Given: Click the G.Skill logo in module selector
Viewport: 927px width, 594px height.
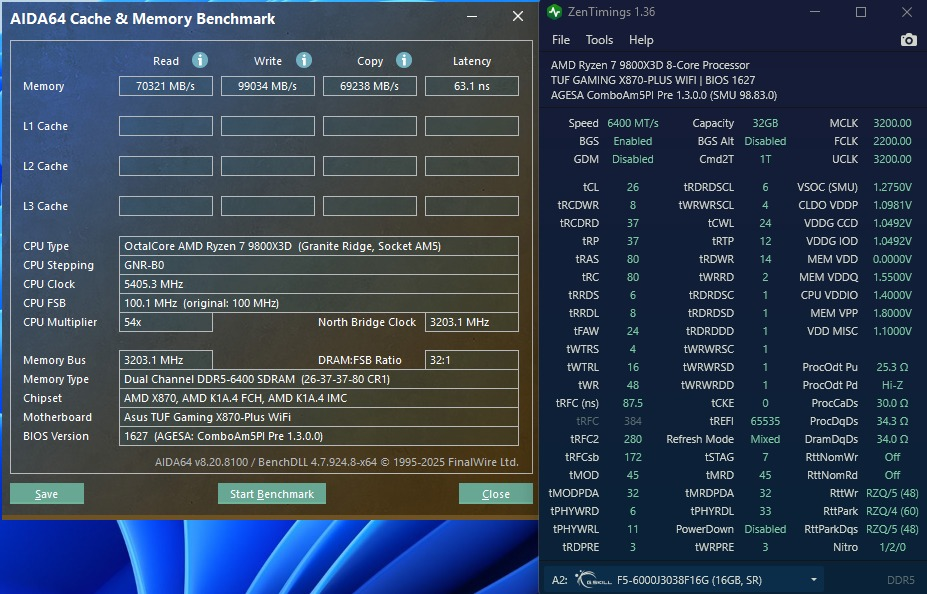Looking at the screenshot, I should [593, 579].
